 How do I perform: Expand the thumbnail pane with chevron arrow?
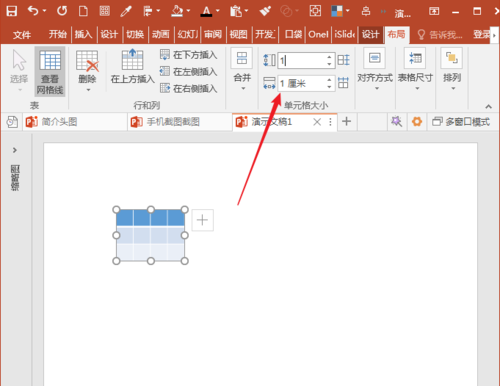point(15,150)
